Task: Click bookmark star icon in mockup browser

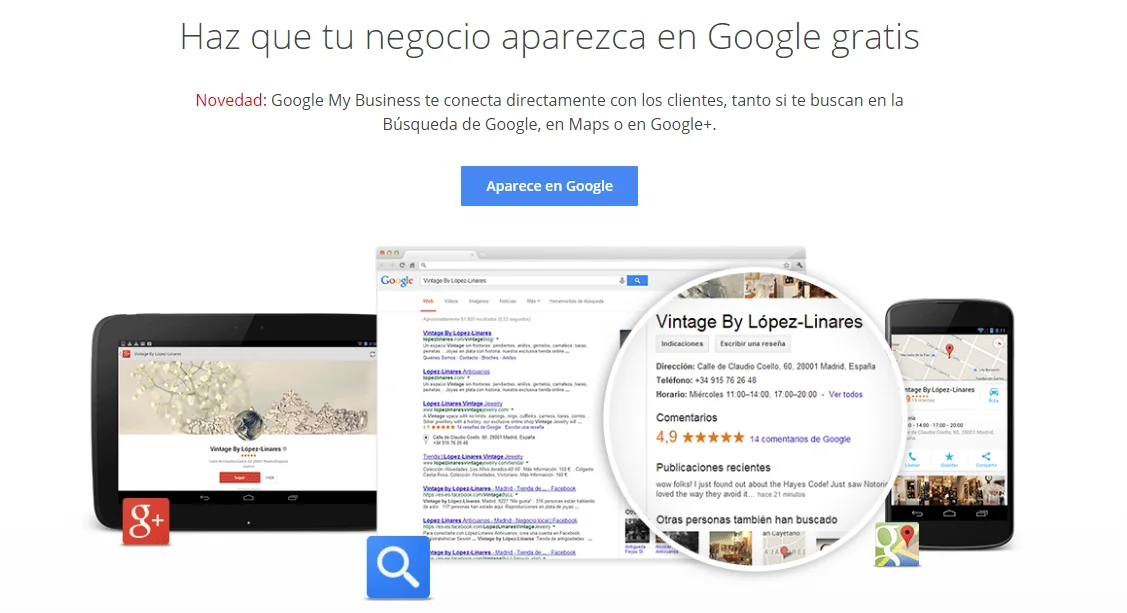Action: 786,265
